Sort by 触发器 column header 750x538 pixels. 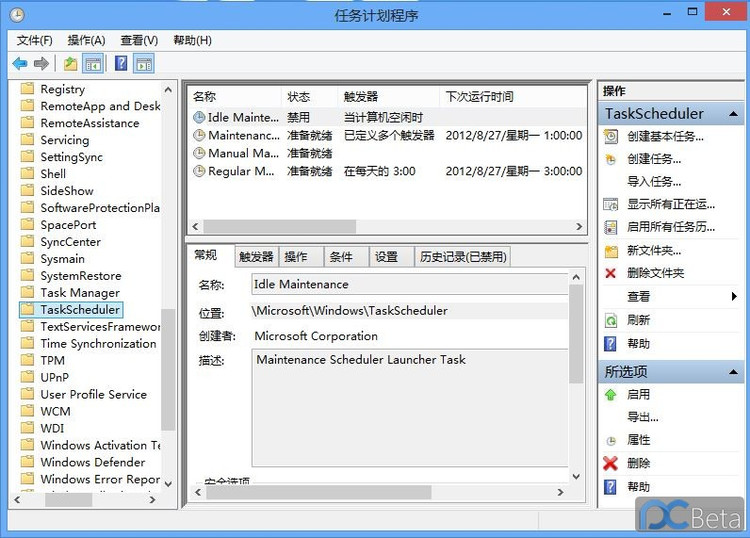(388, 97)
